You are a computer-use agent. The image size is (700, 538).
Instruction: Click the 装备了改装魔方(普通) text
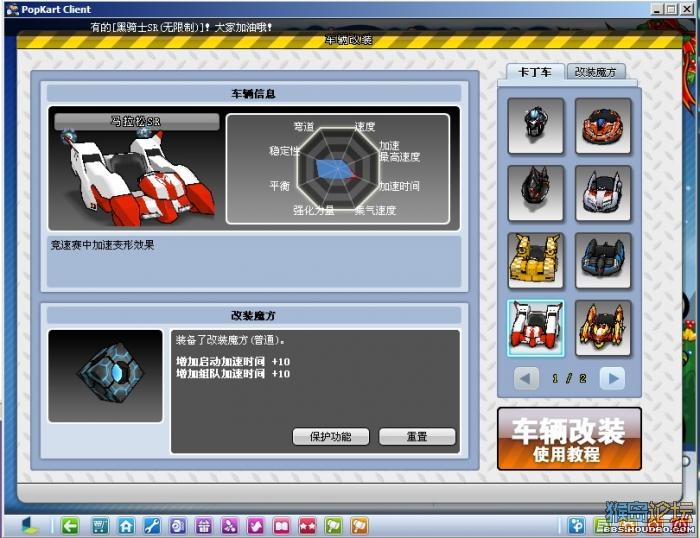[230, 340]
